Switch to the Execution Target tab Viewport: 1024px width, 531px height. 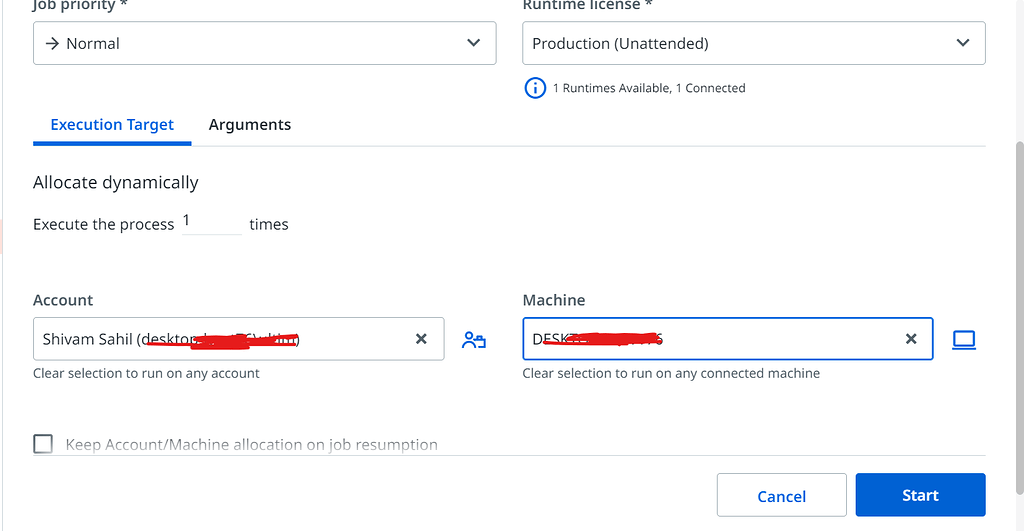tap(112, 125)
